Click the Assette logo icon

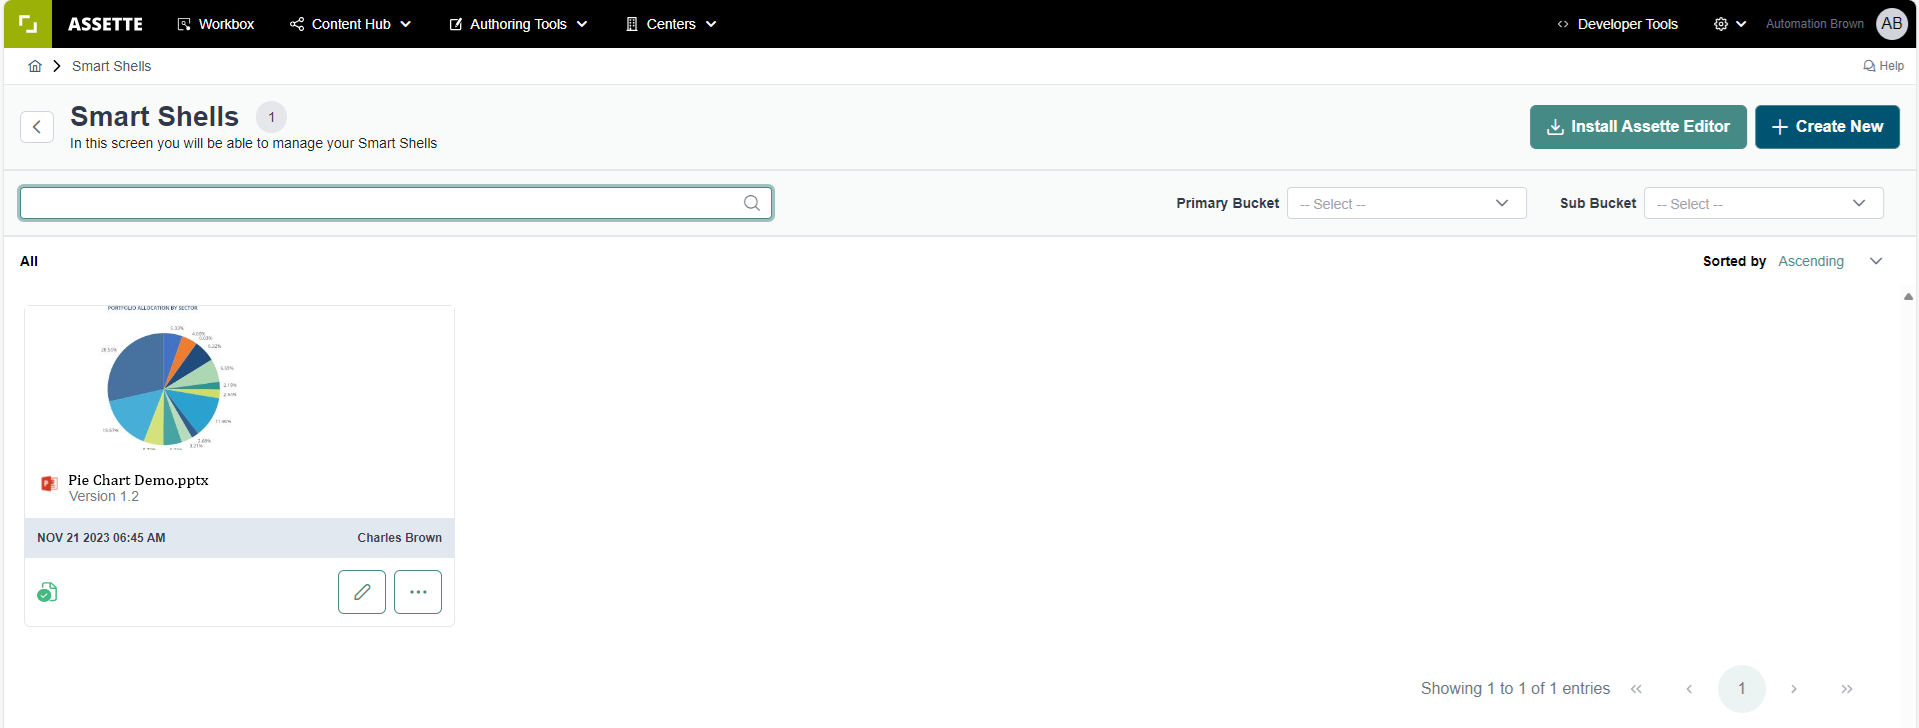pyautogui.click(x=27, y=24)
